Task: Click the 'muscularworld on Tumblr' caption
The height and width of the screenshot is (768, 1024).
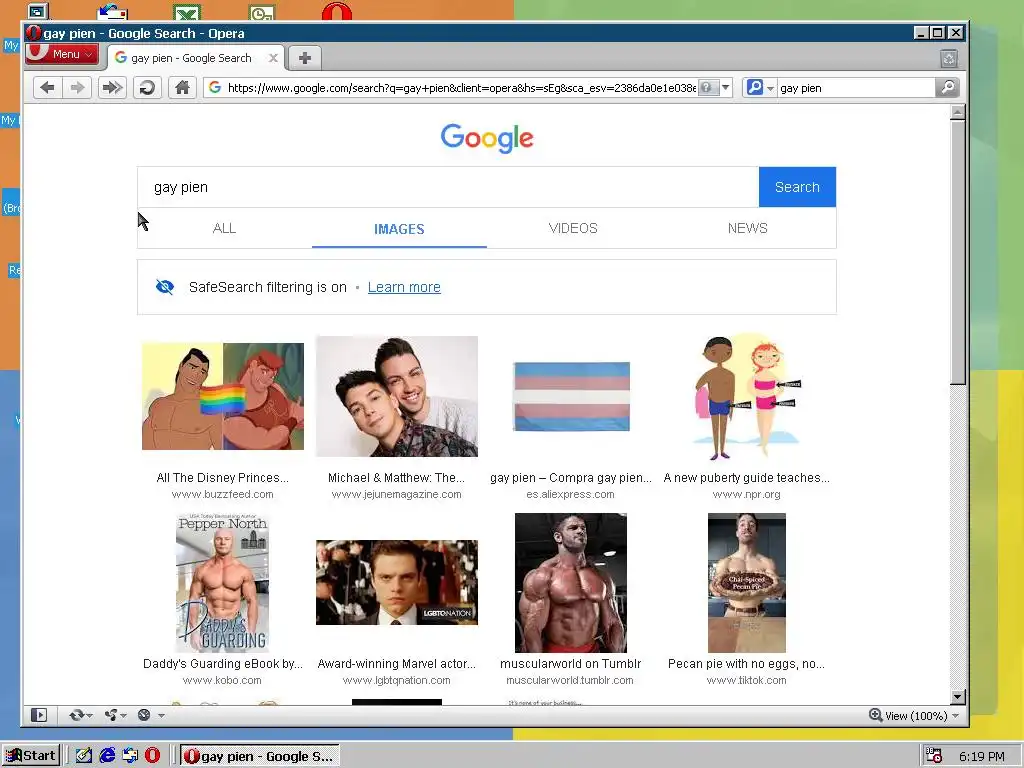Action: click(x=571, y=664)
